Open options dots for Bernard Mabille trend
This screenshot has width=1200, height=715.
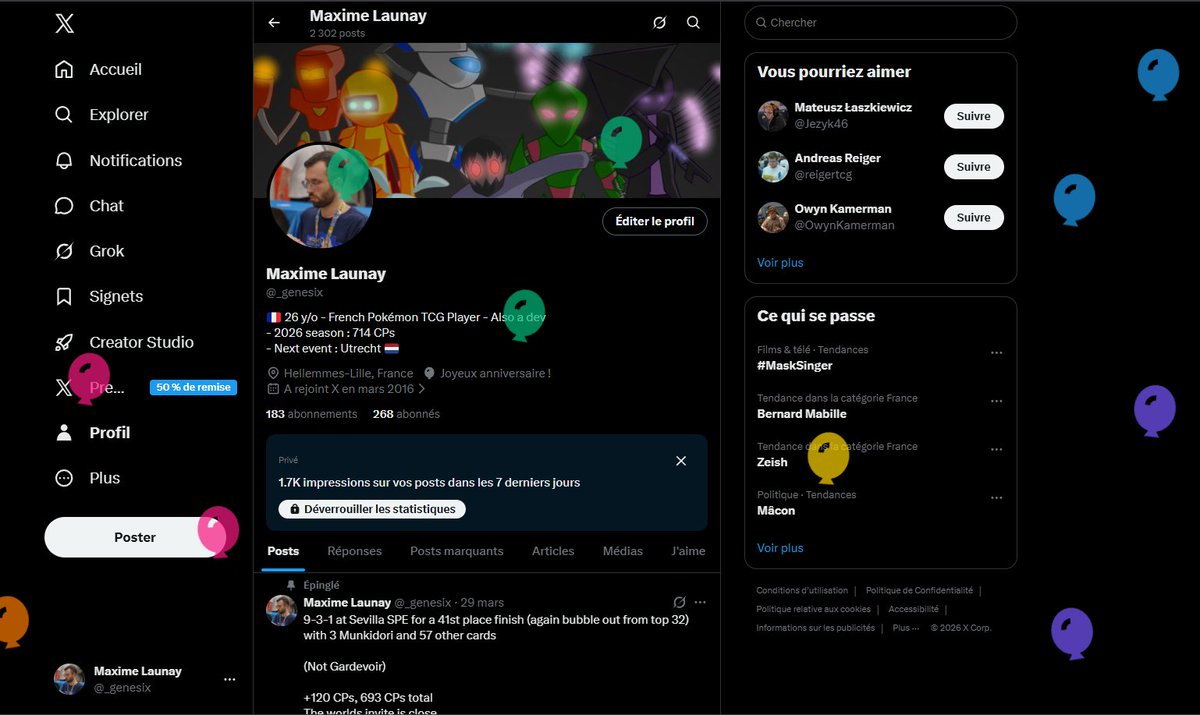[996, 401]
